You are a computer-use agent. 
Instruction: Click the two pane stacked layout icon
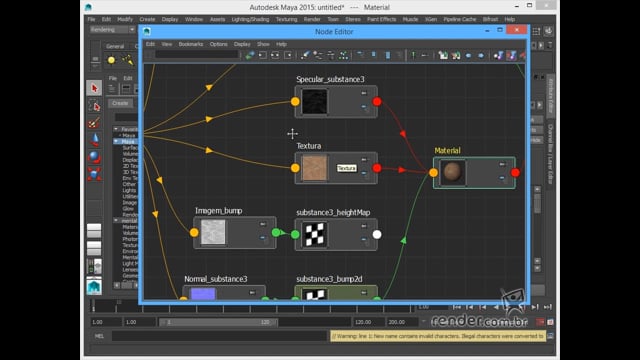click(94, 248)
